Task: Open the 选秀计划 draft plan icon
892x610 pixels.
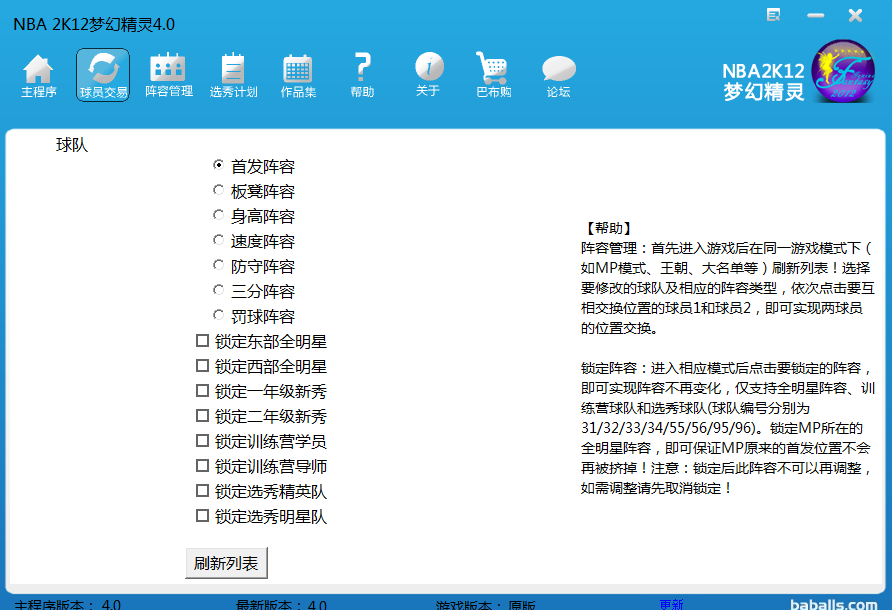Action: pos(233,75)
